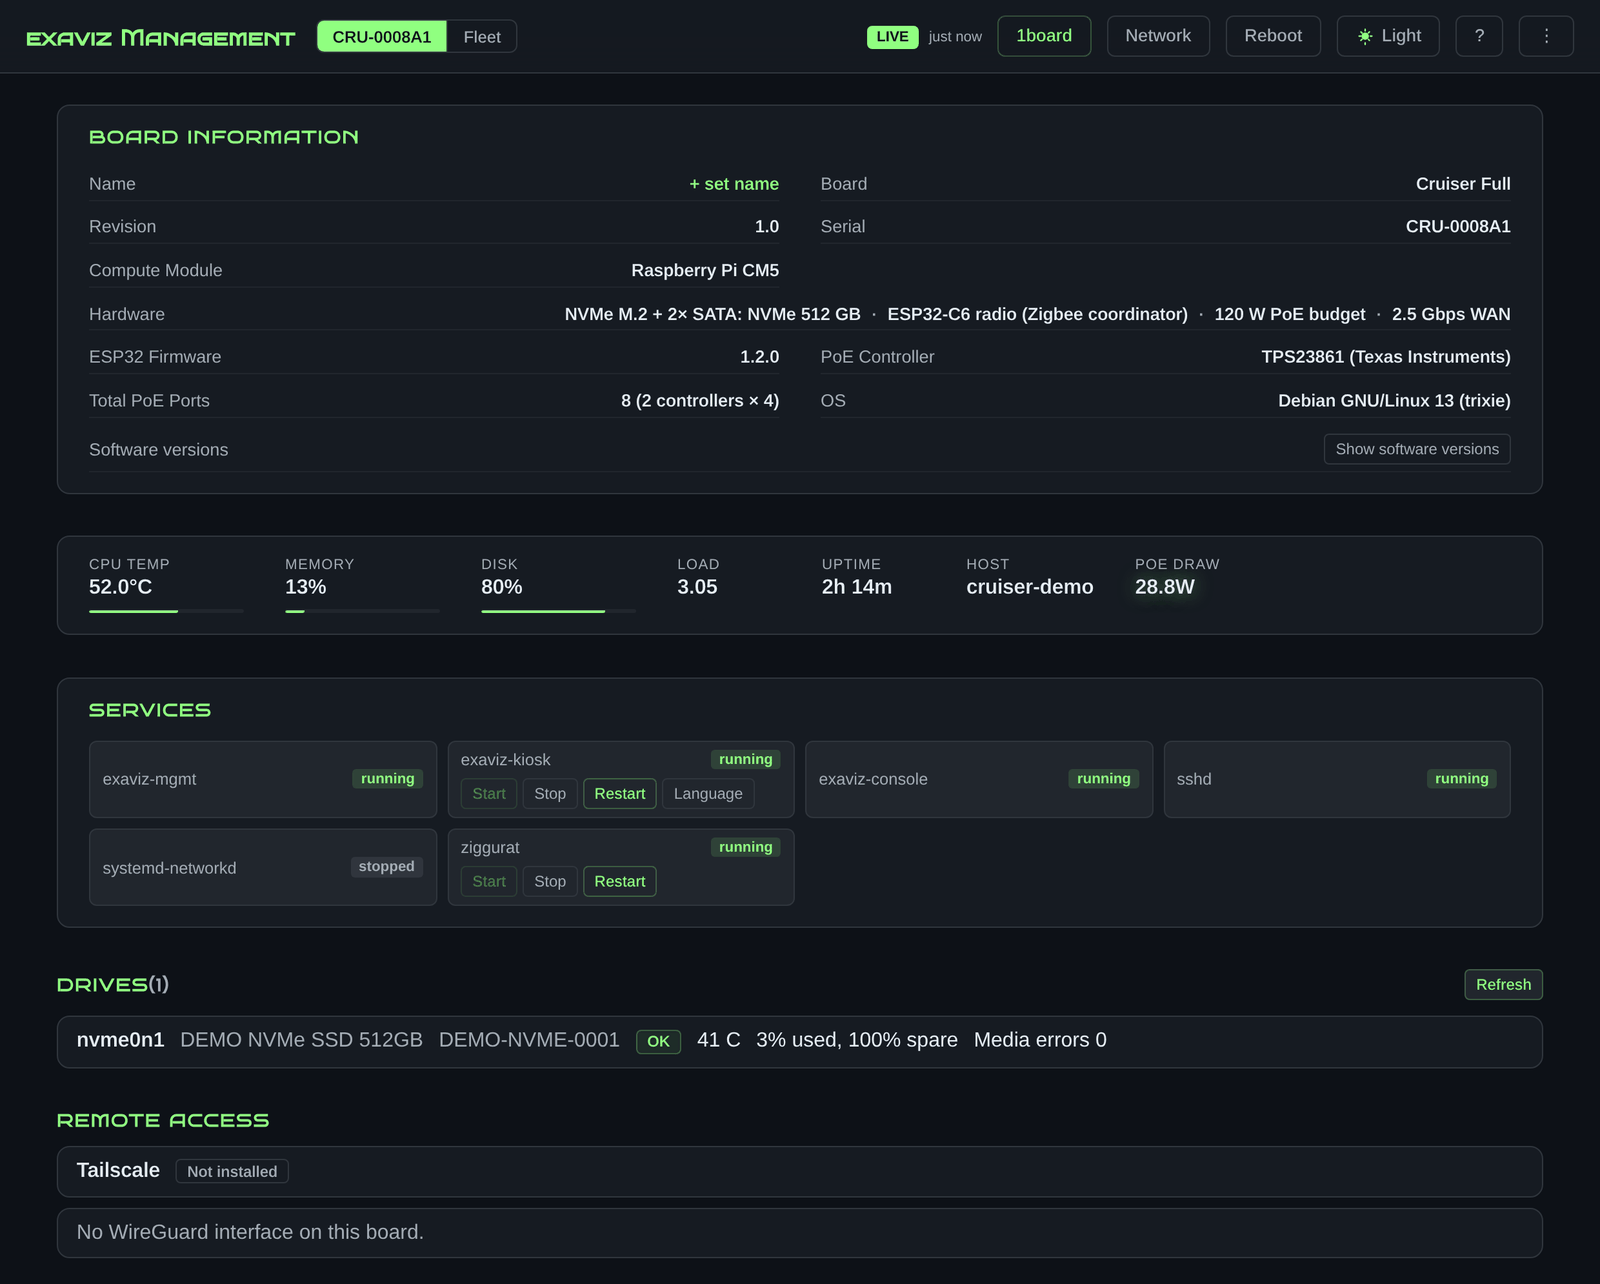Refresh the drives list

point(1503,985)
